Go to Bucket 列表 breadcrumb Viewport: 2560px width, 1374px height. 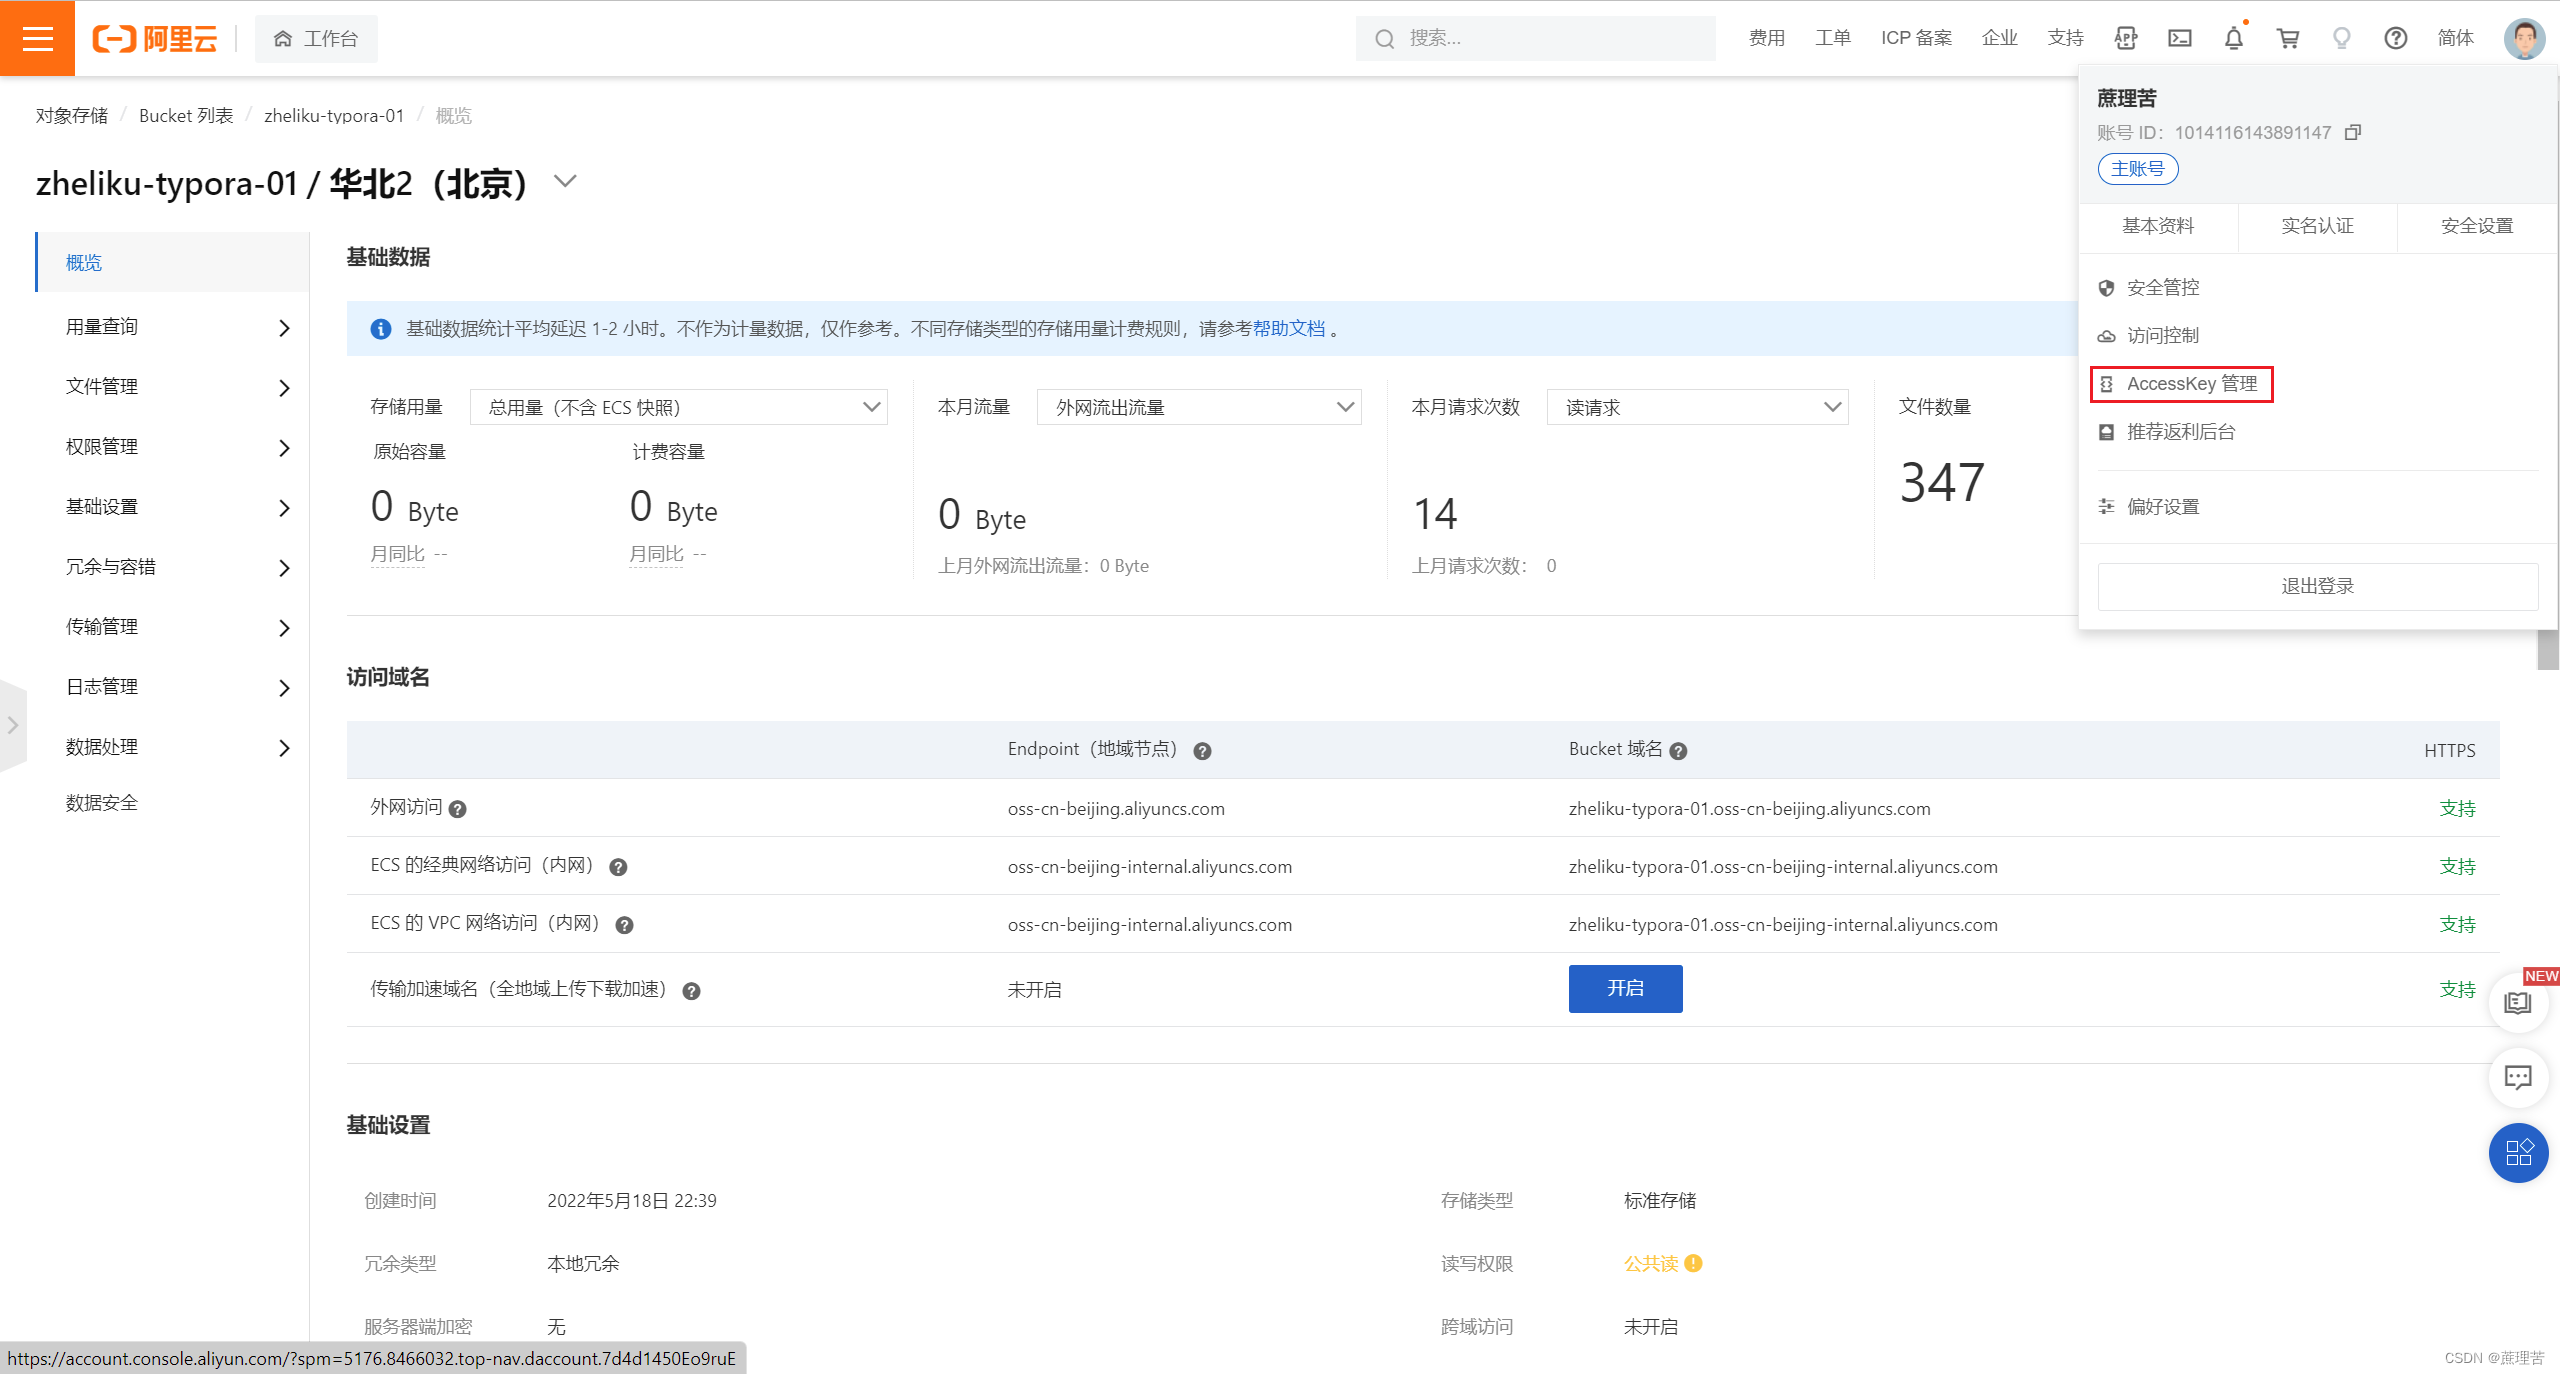tap(186, 116)
